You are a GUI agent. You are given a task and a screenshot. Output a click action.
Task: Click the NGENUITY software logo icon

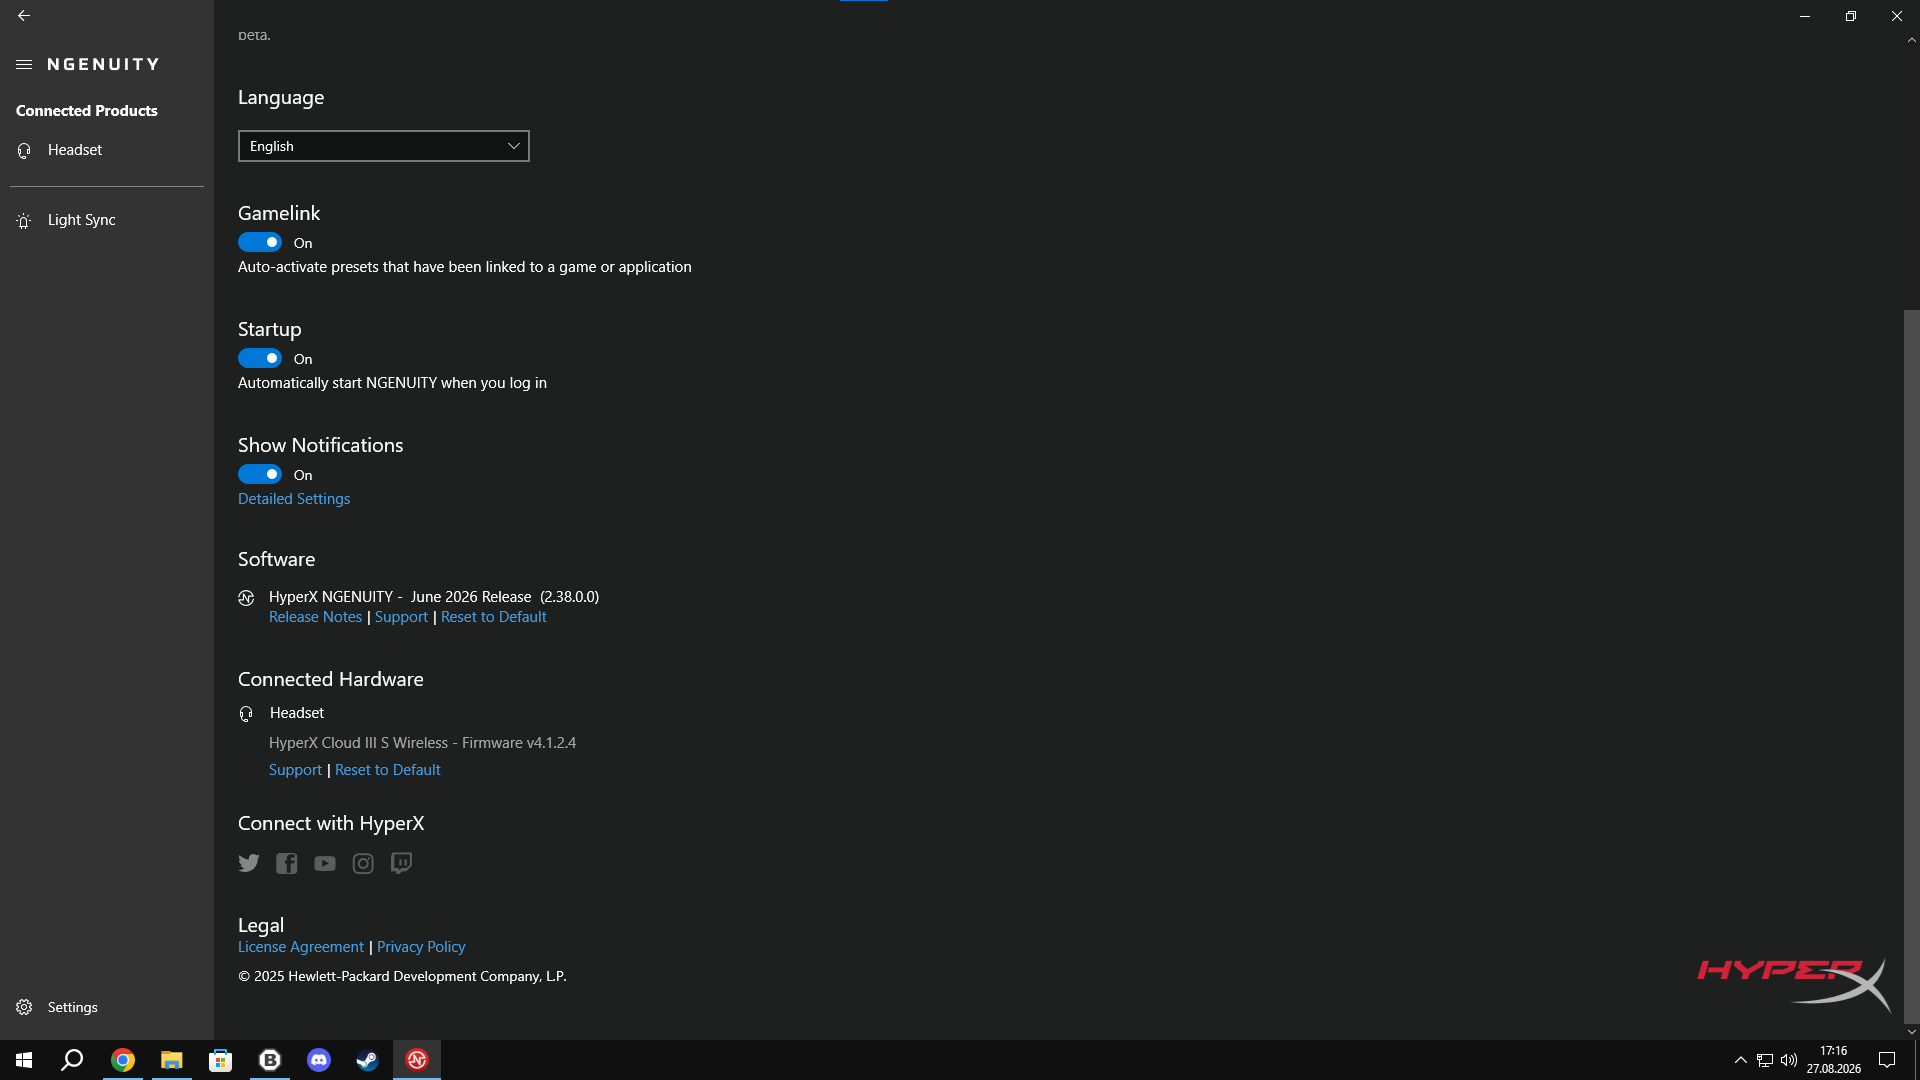point(246,598)
